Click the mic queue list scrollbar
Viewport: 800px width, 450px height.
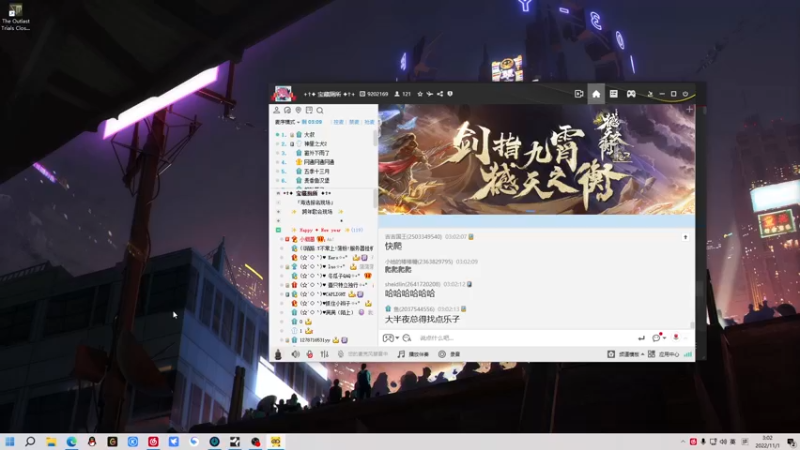(376, 138)
